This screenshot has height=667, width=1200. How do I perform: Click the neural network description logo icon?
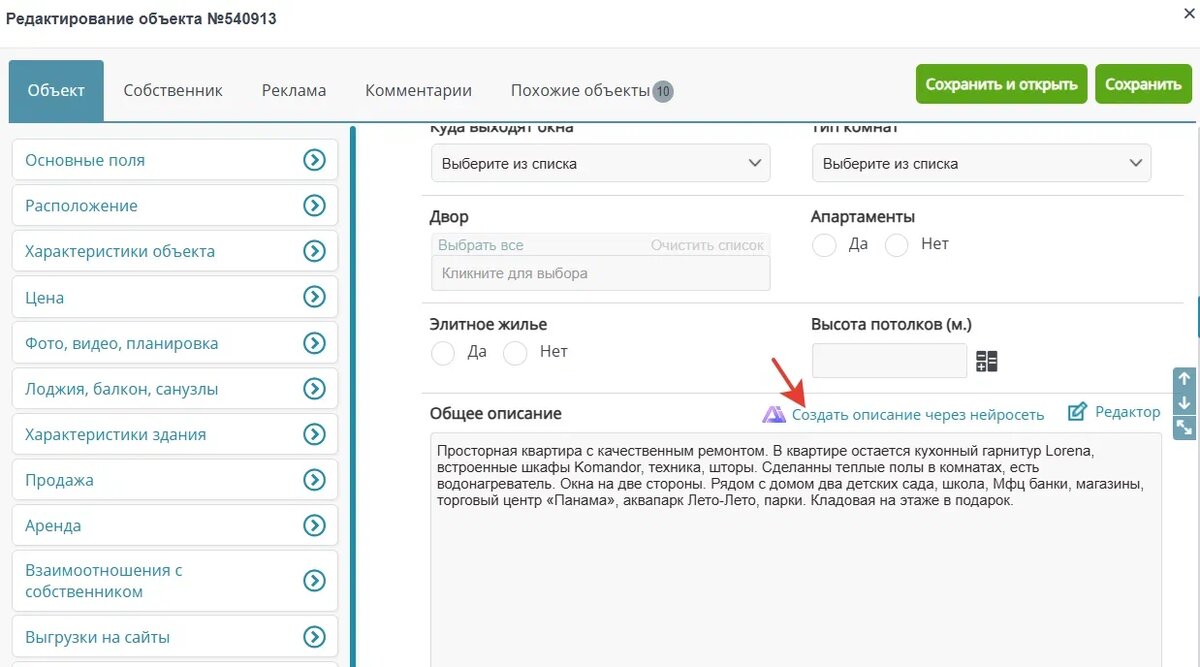(774, 414)
